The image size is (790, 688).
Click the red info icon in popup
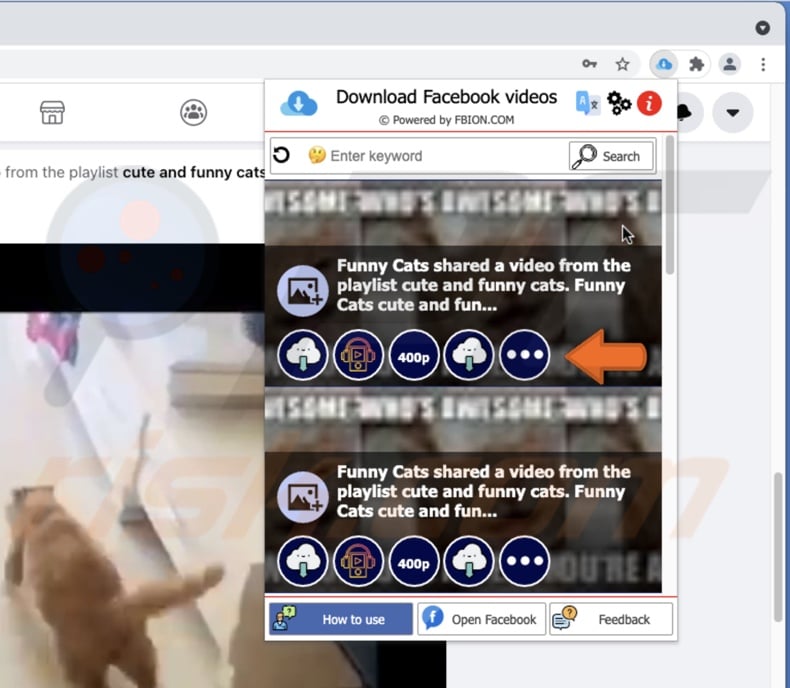649,104
